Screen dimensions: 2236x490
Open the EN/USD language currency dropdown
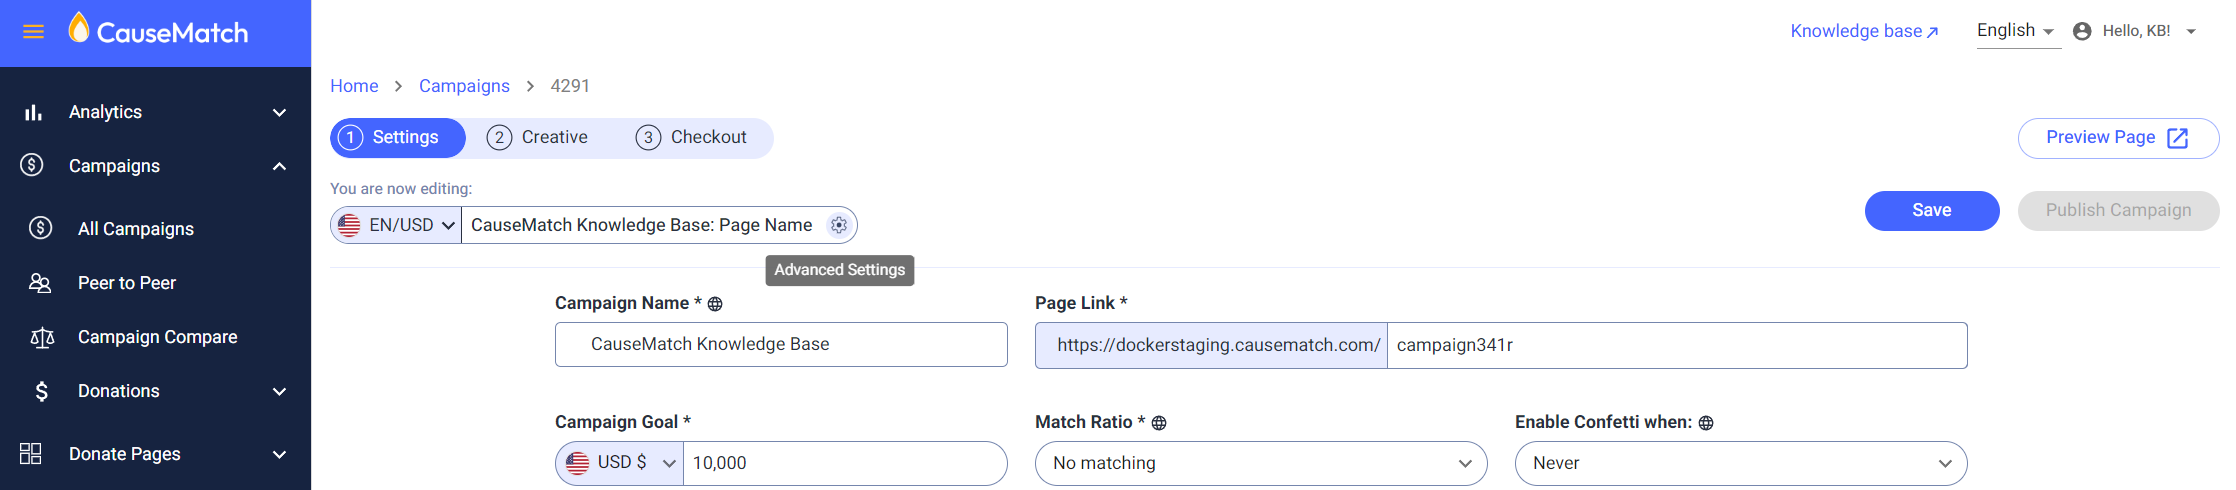tap(397, 225)
